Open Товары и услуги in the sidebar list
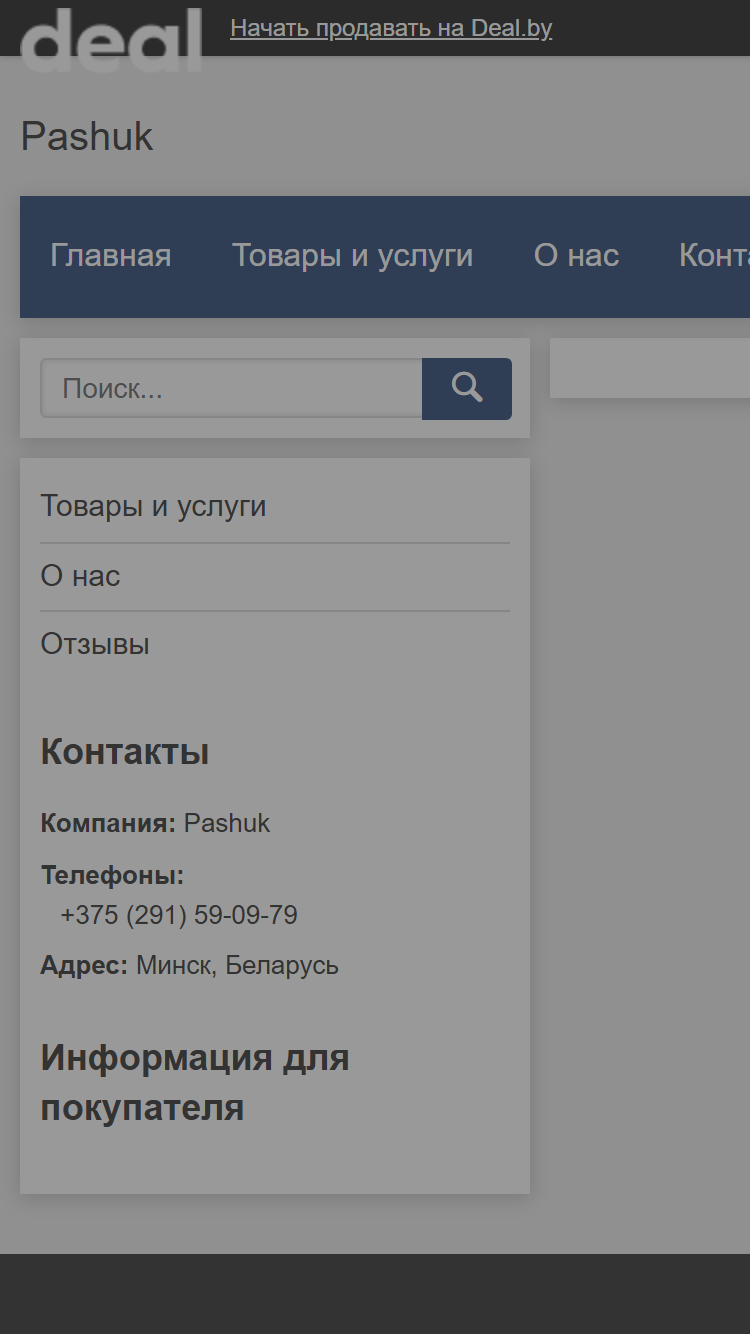The height and width of the screenshot is (1334, 750). pos(153,506)
